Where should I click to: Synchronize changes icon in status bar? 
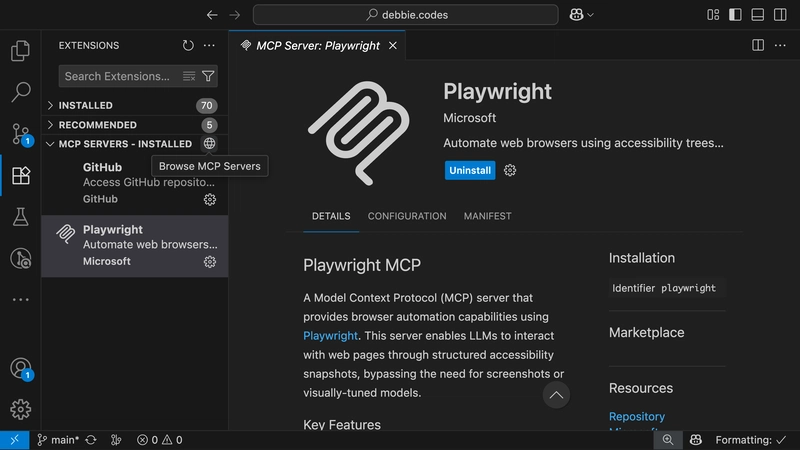tap(91, 440)
